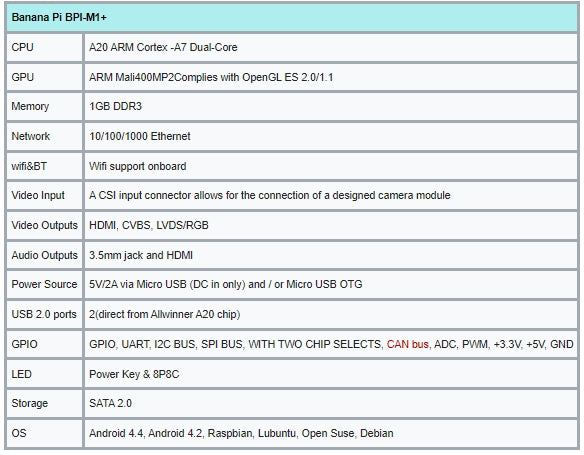Image resolution: width=584 pixels, height=455 pixels.
Task: Select the 1GB DDR3 value
Action: pyautogui.click(x=115, y=106)
